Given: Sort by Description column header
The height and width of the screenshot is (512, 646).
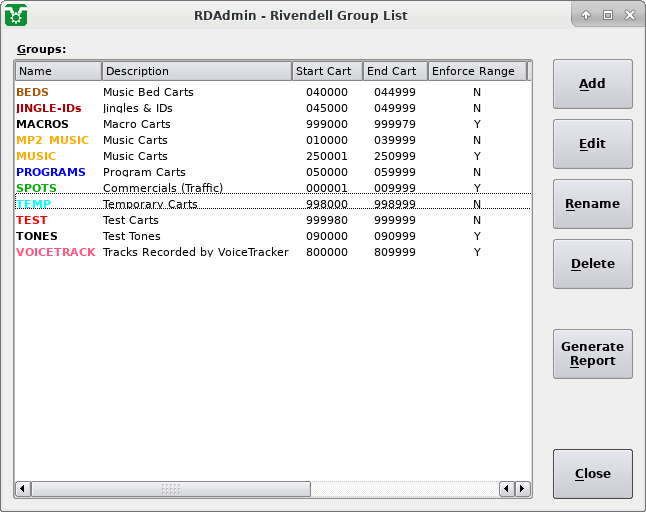Looking at the screenshot, I should point(196,71).
